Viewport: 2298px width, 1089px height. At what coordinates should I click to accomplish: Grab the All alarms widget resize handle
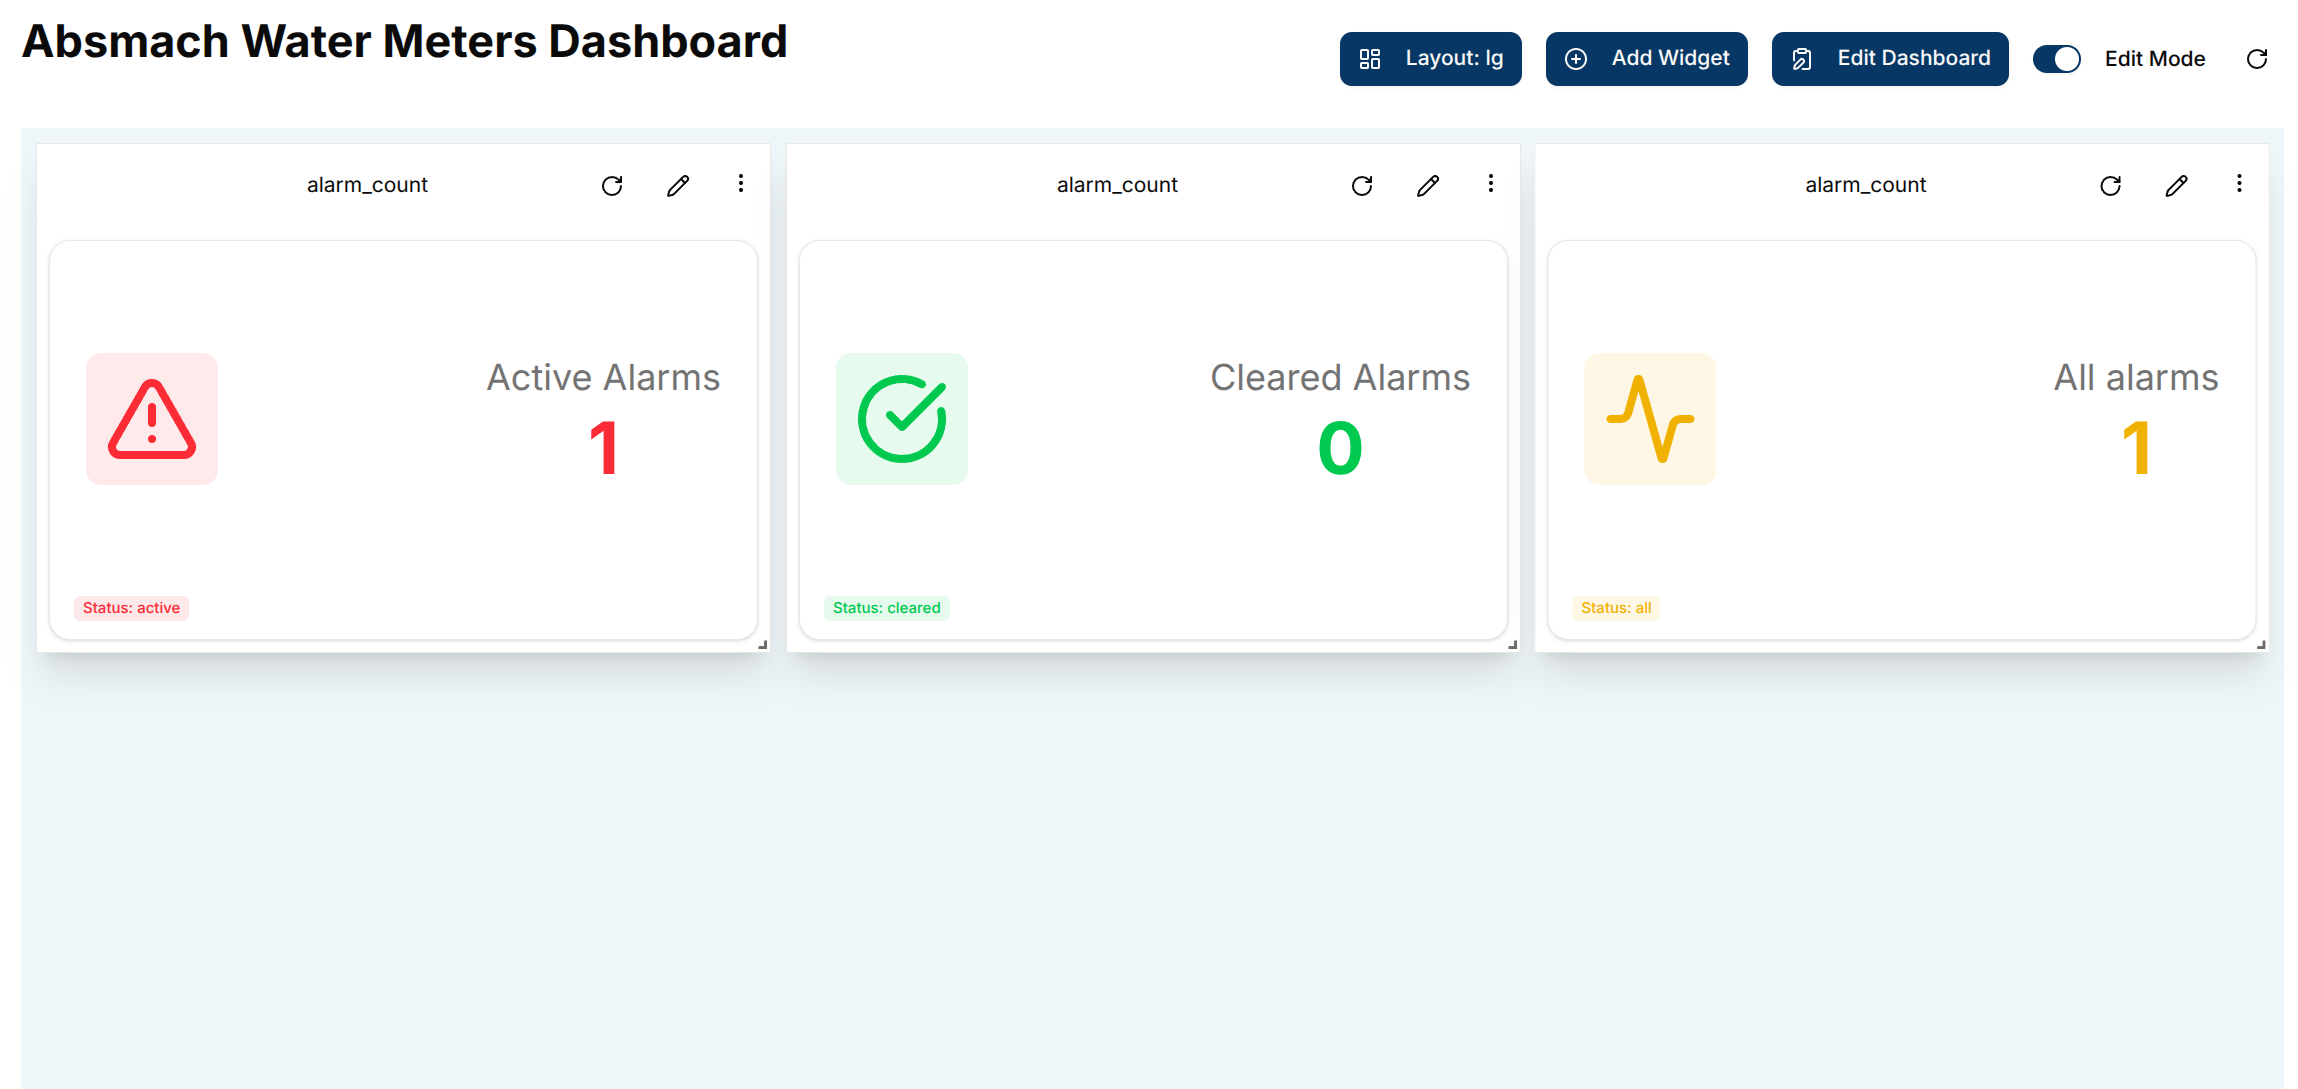2261,645
